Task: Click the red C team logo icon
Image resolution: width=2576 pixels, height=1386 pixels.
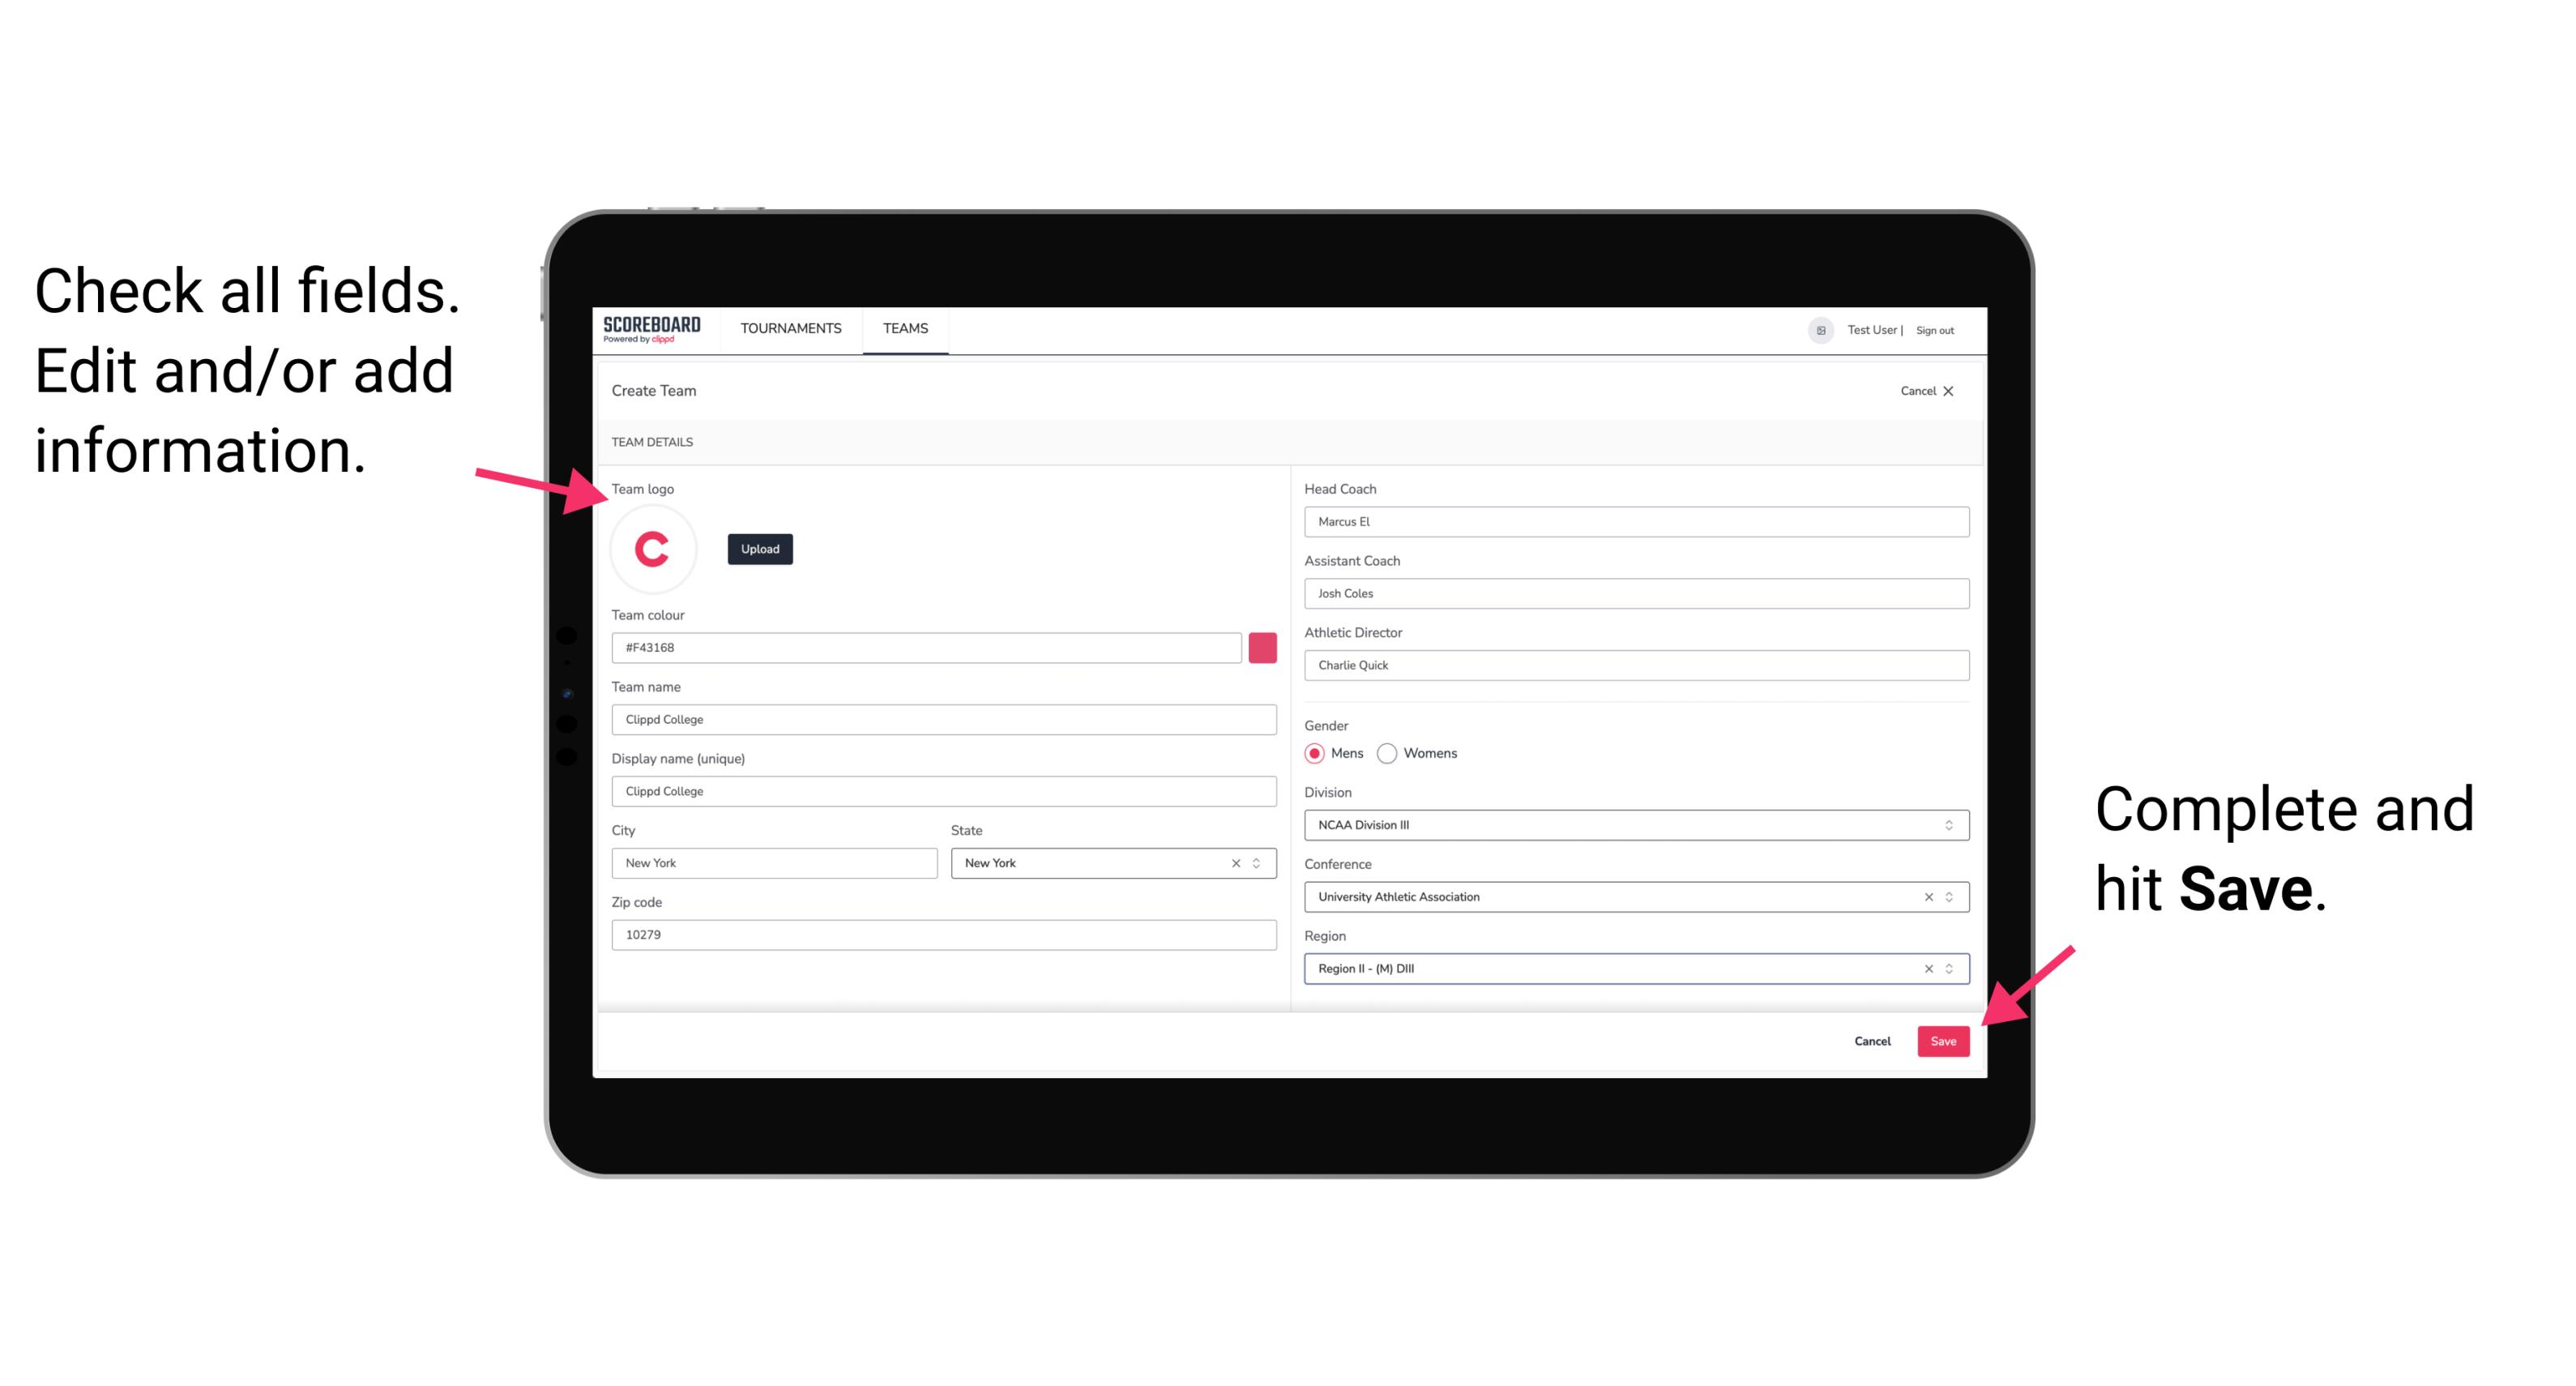Action: pos(655,550)
